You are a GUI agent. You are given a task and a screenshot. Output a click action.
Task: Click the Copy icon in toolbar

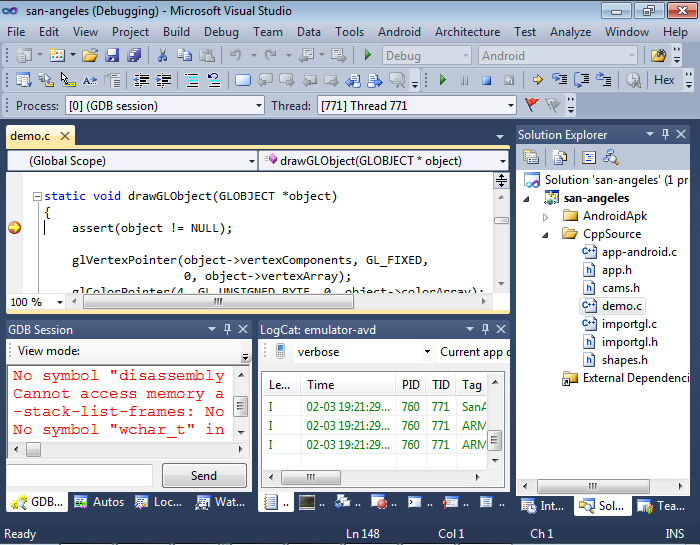click(184, 55)
